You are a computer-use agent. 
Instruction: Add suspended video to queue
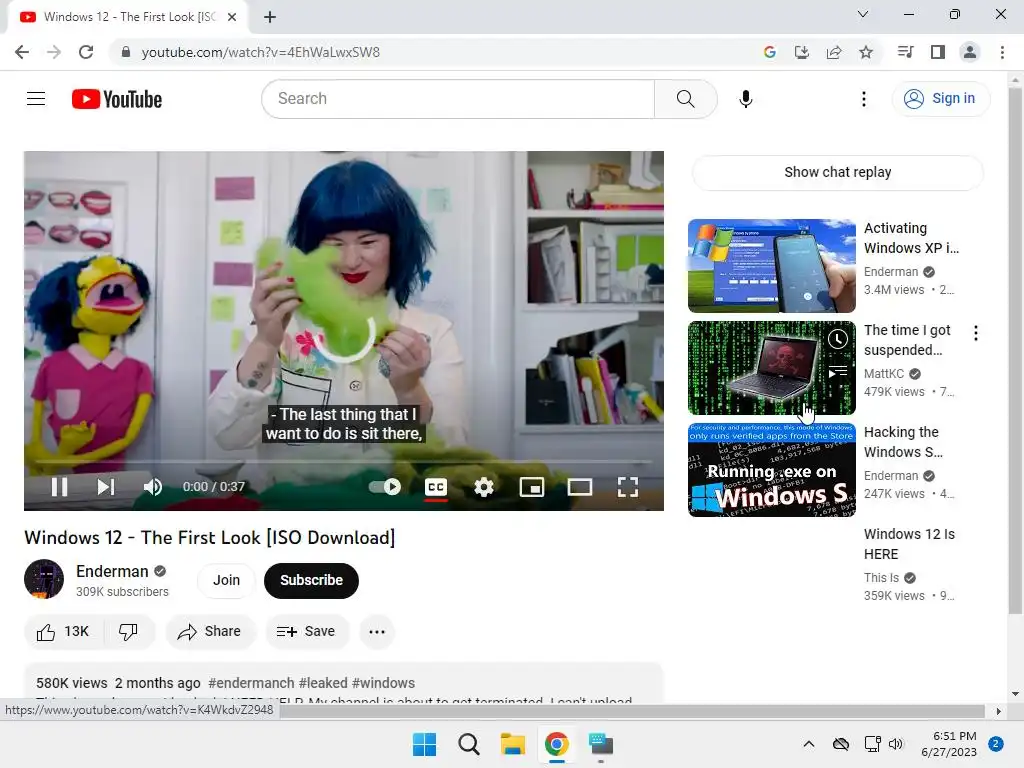pos(838,372)
